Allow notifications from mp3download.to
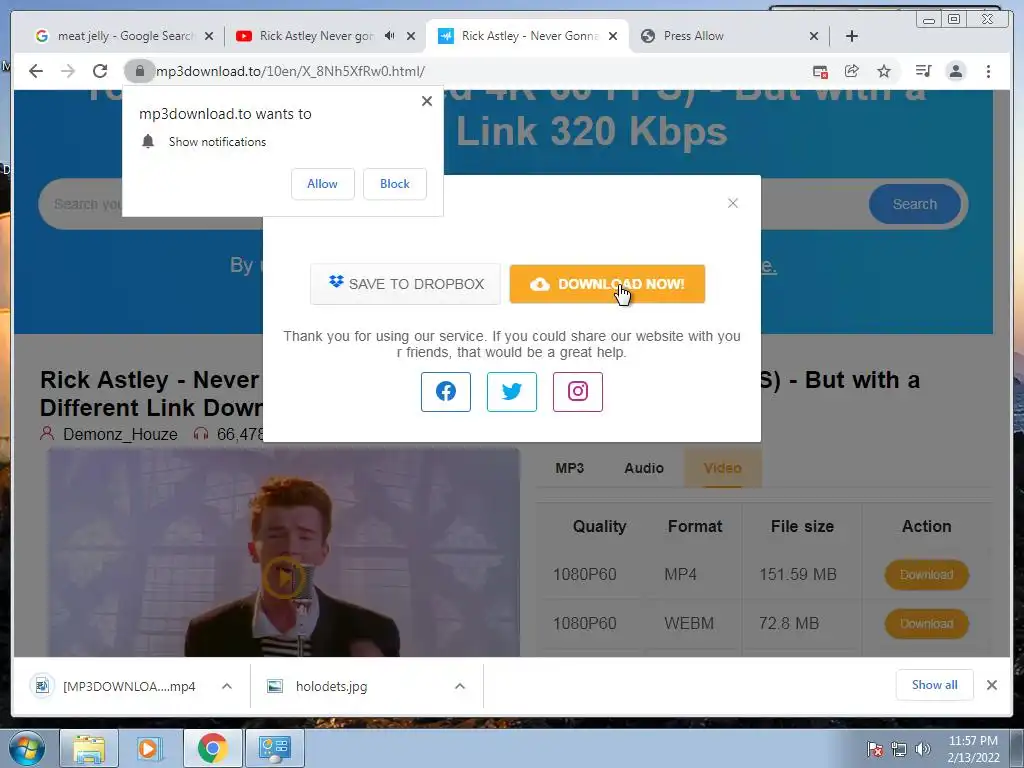This screenshot has width=1024, height=768. pyautogui.click(x=323, y=184)
